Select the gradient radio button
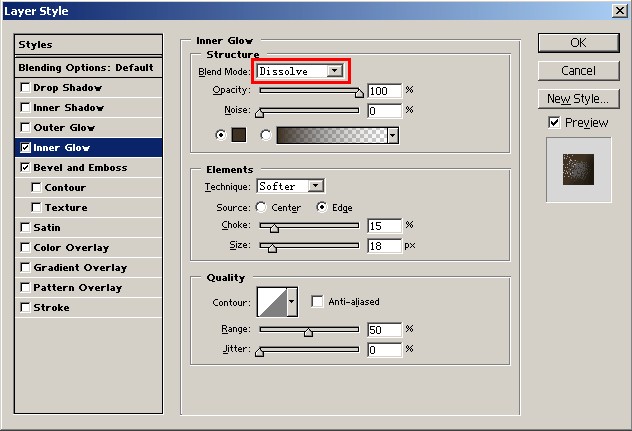Viewport: 632px width, 431px height. coord(266,135)
